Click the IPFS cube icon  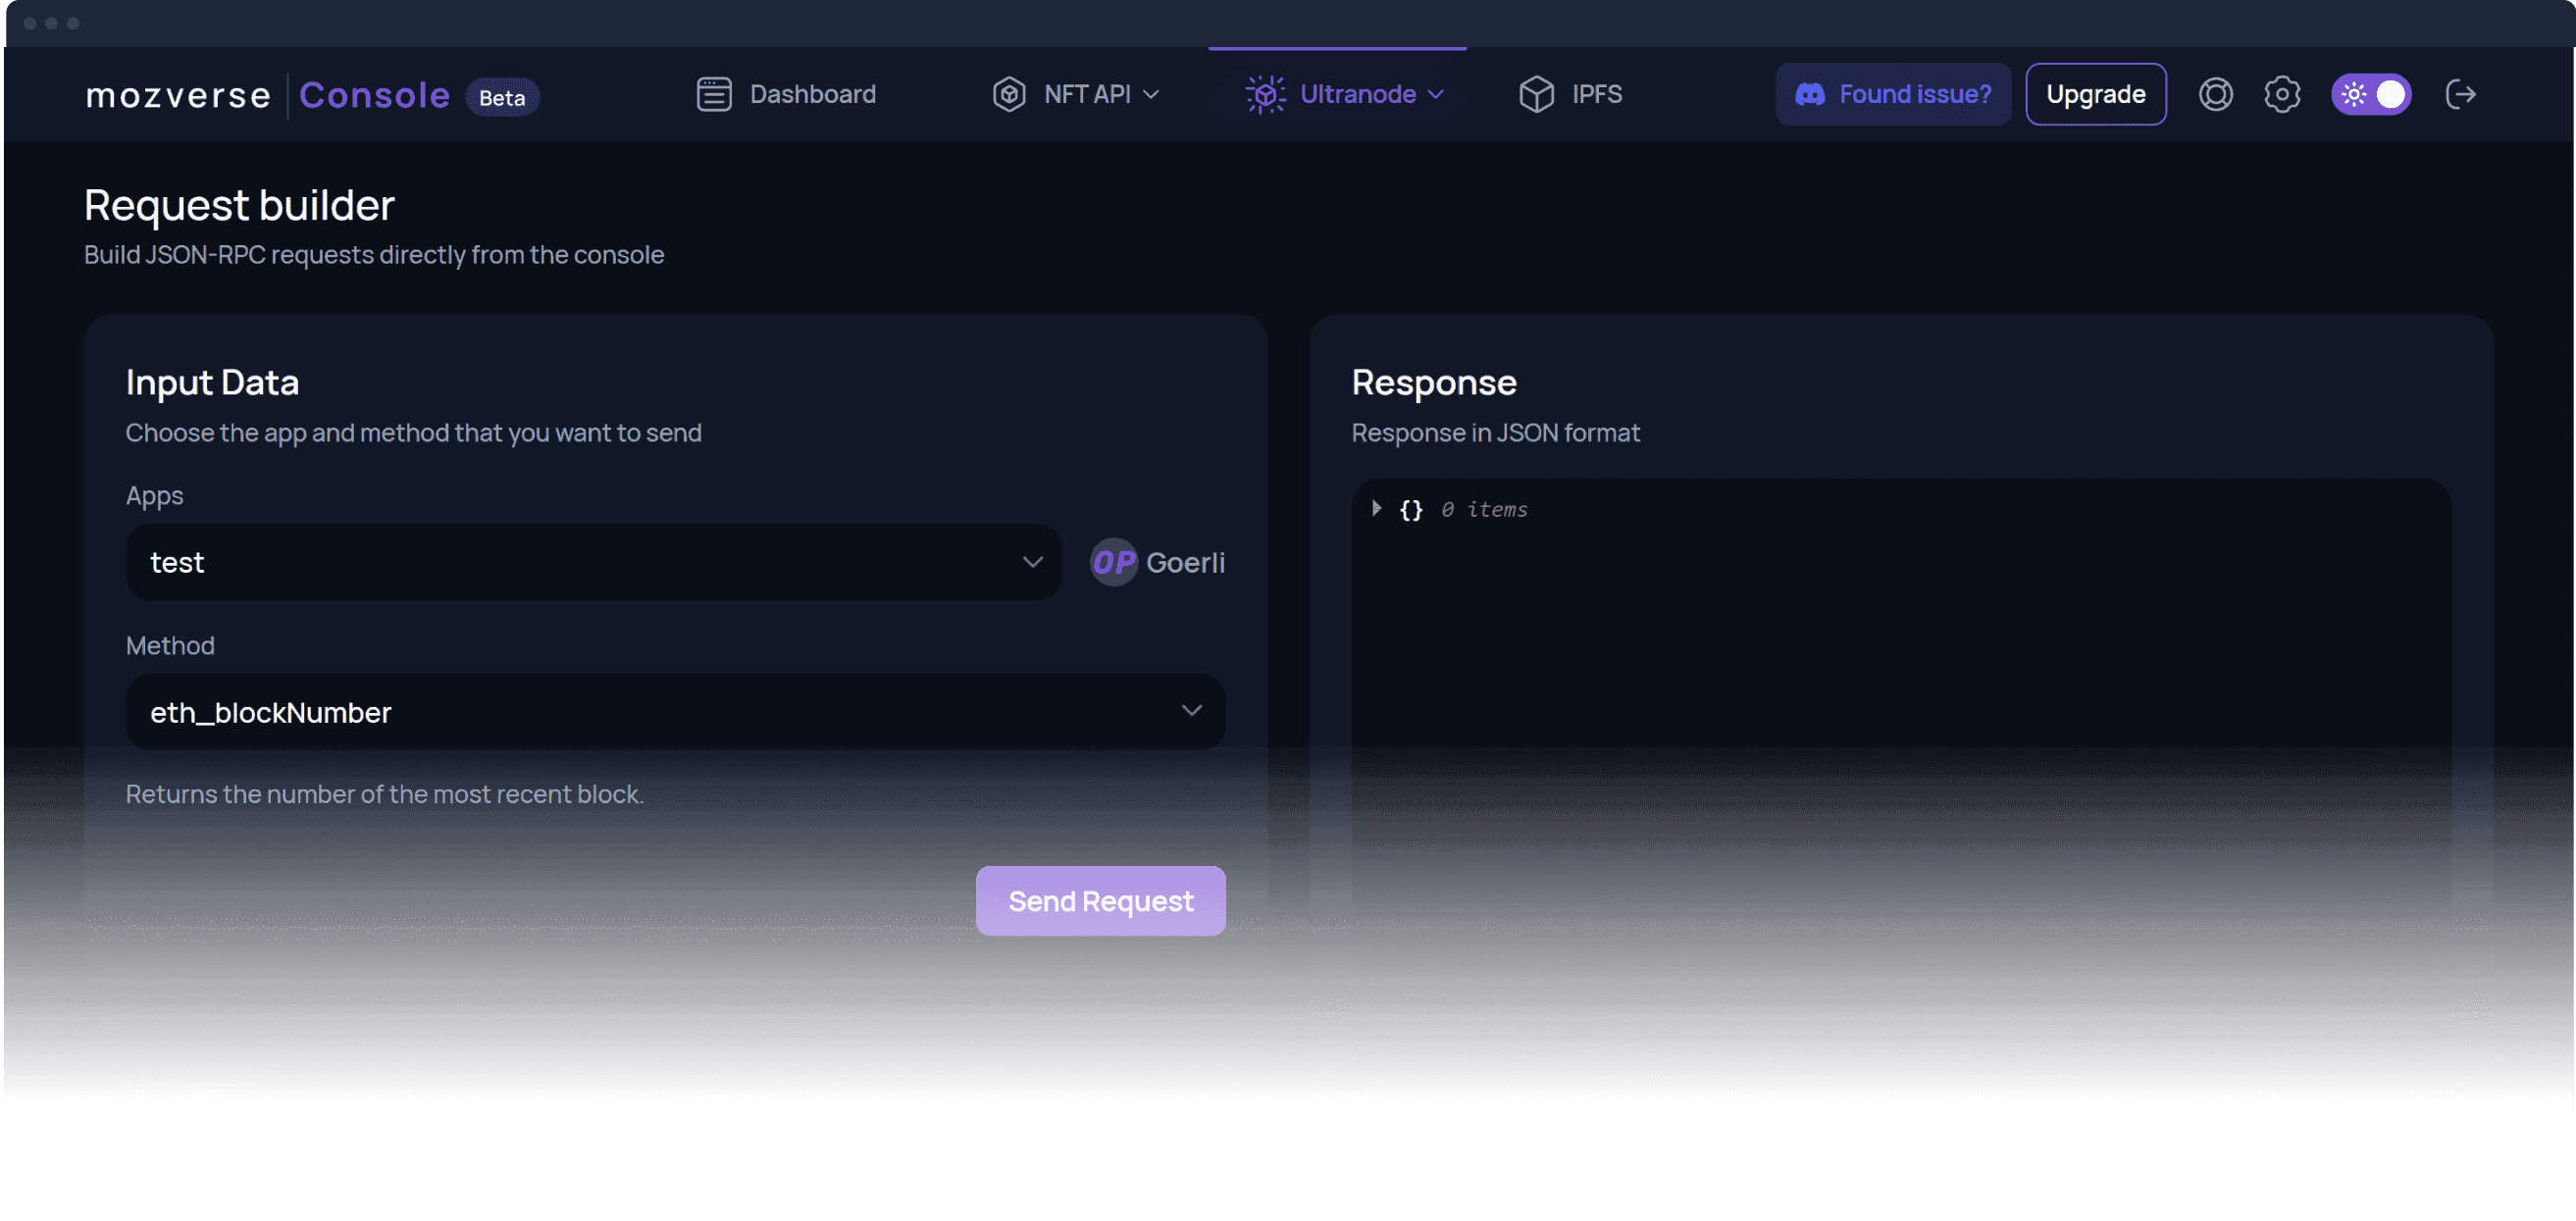point(1536,94)
